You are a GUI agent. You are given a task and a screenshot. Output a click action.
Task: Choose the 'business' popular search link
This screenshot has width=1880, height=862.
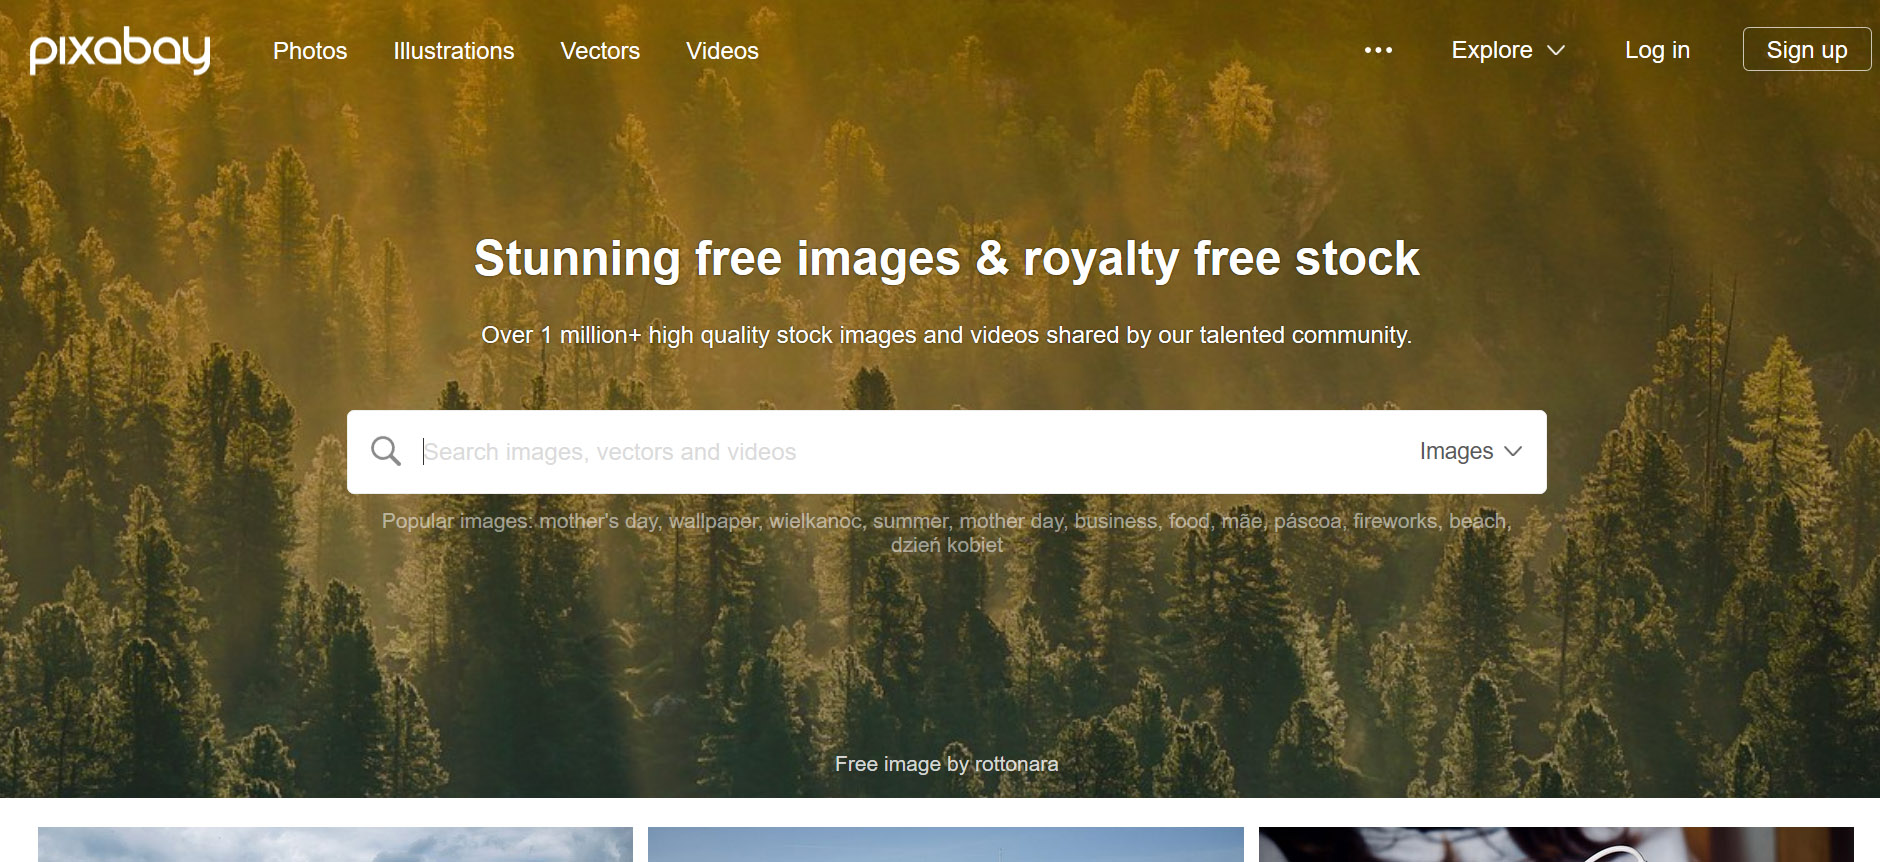click(1116, 521)
